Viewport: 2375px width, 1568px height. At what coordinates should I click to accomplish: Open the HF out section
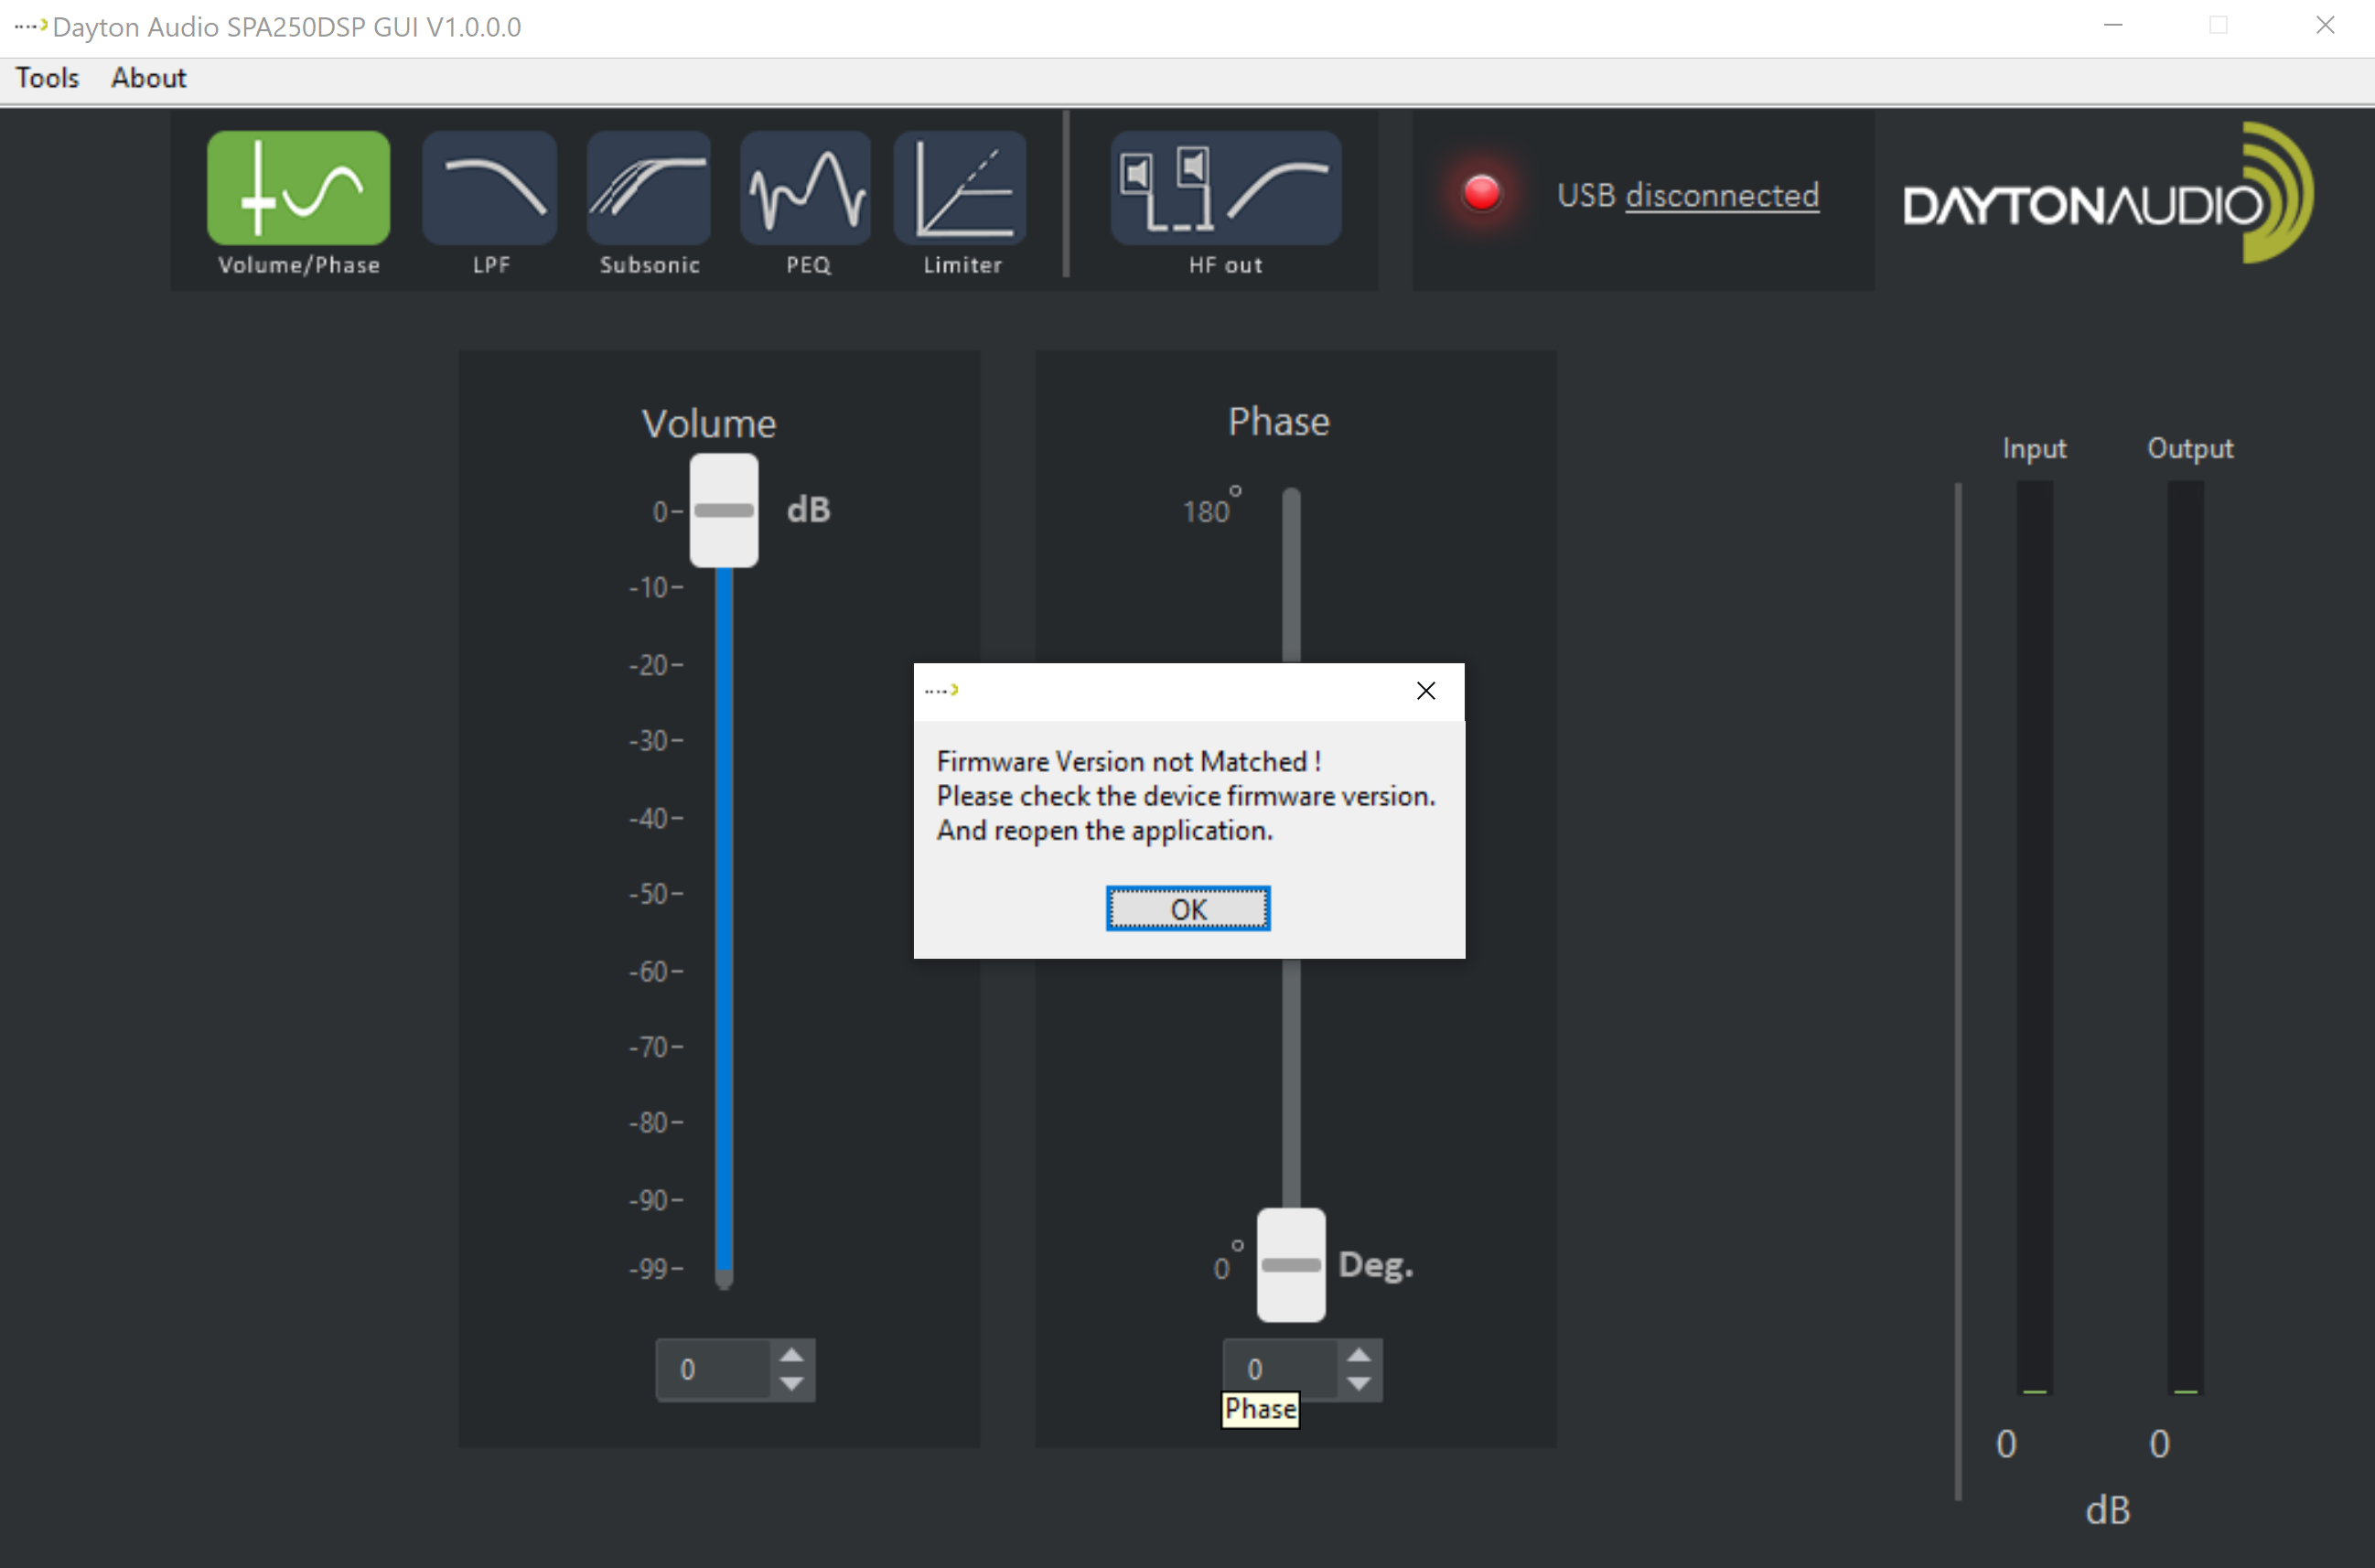[1226, 188]
